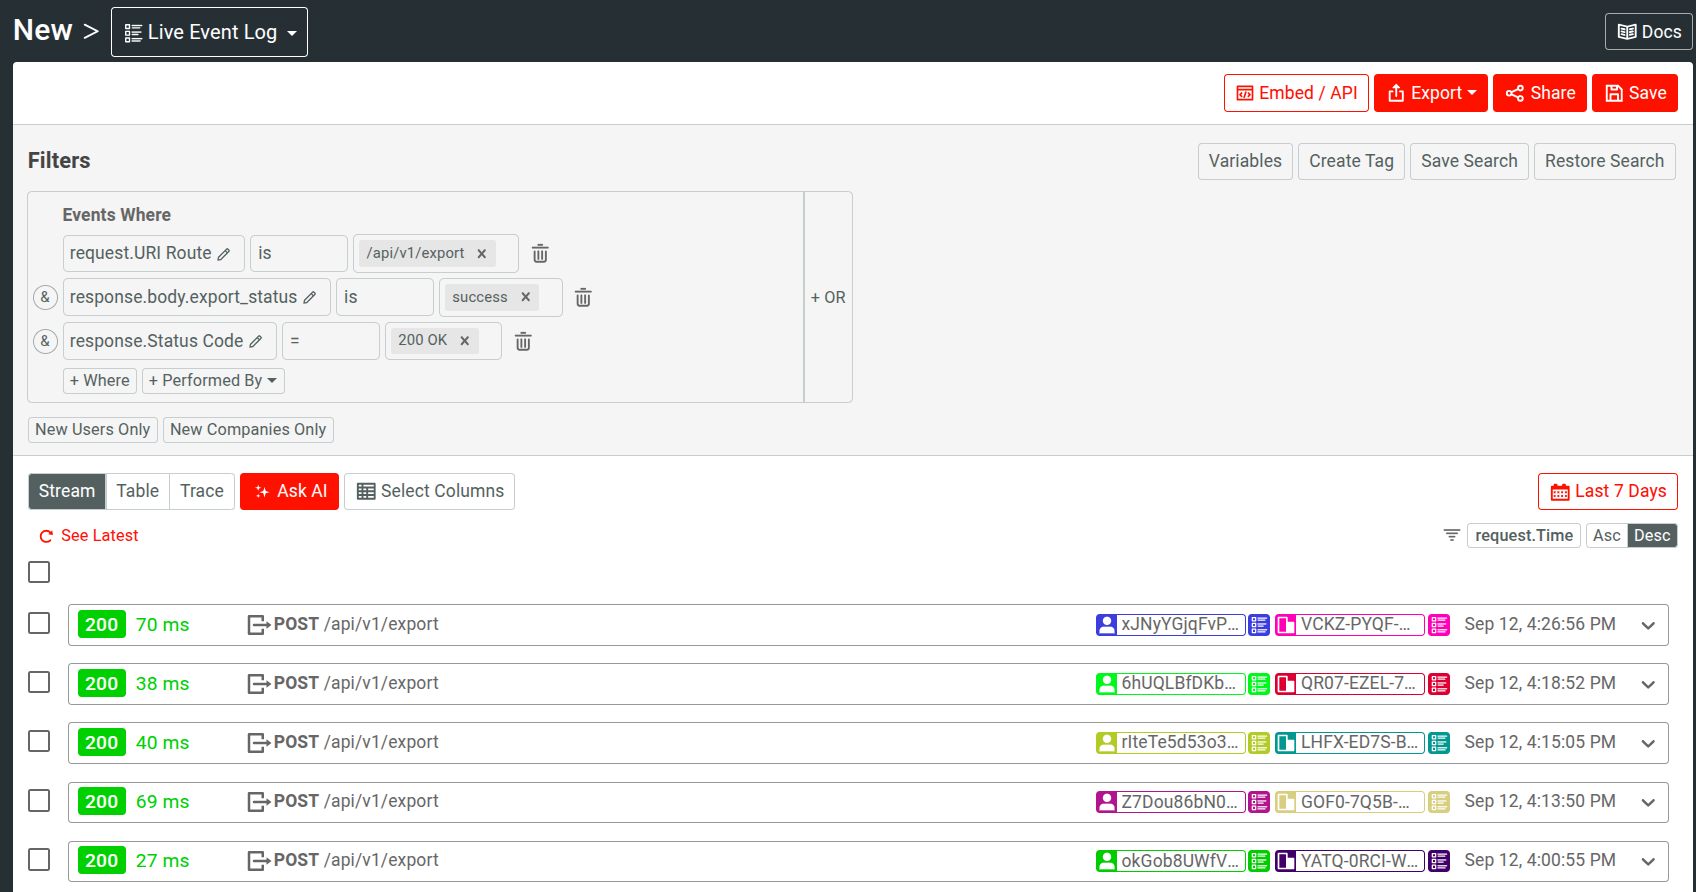Image resolution: width=1696 pixels, height=892 pixels.
Task: Remove the /api/v1/export filter value
Action: point(481,253)
